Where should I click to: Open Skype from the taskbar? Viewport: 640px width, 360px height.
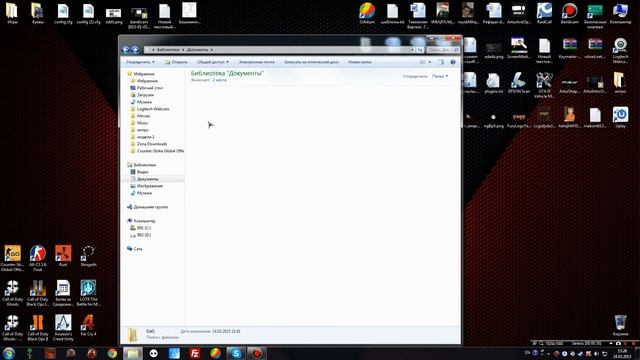coord(236,353)
